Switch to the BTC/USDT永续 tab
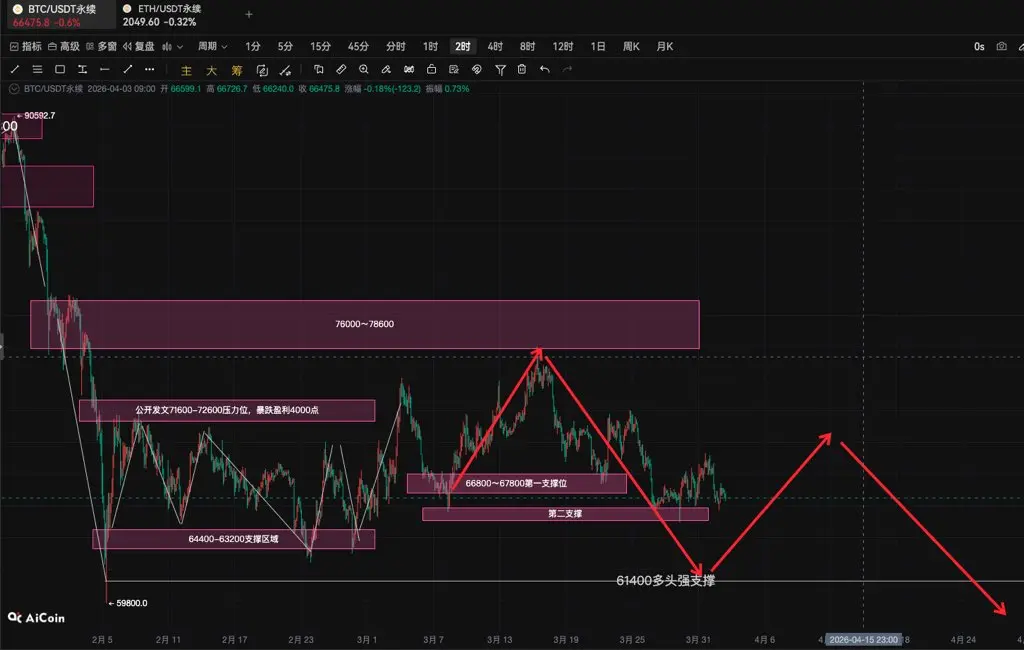The width and height of the screenshot is (1024, 650). (x=60, y=15)
